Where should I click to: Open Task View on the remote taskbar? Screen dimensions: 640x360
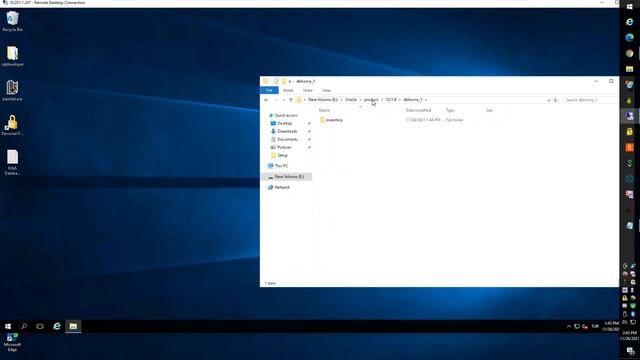coord(40,326)
